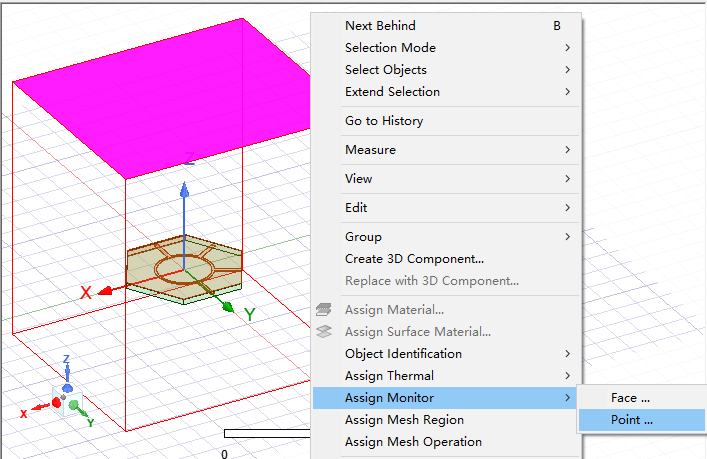Click the red X axis arrowhead
This screenshot has height=459, width=707.
[104, 291]
